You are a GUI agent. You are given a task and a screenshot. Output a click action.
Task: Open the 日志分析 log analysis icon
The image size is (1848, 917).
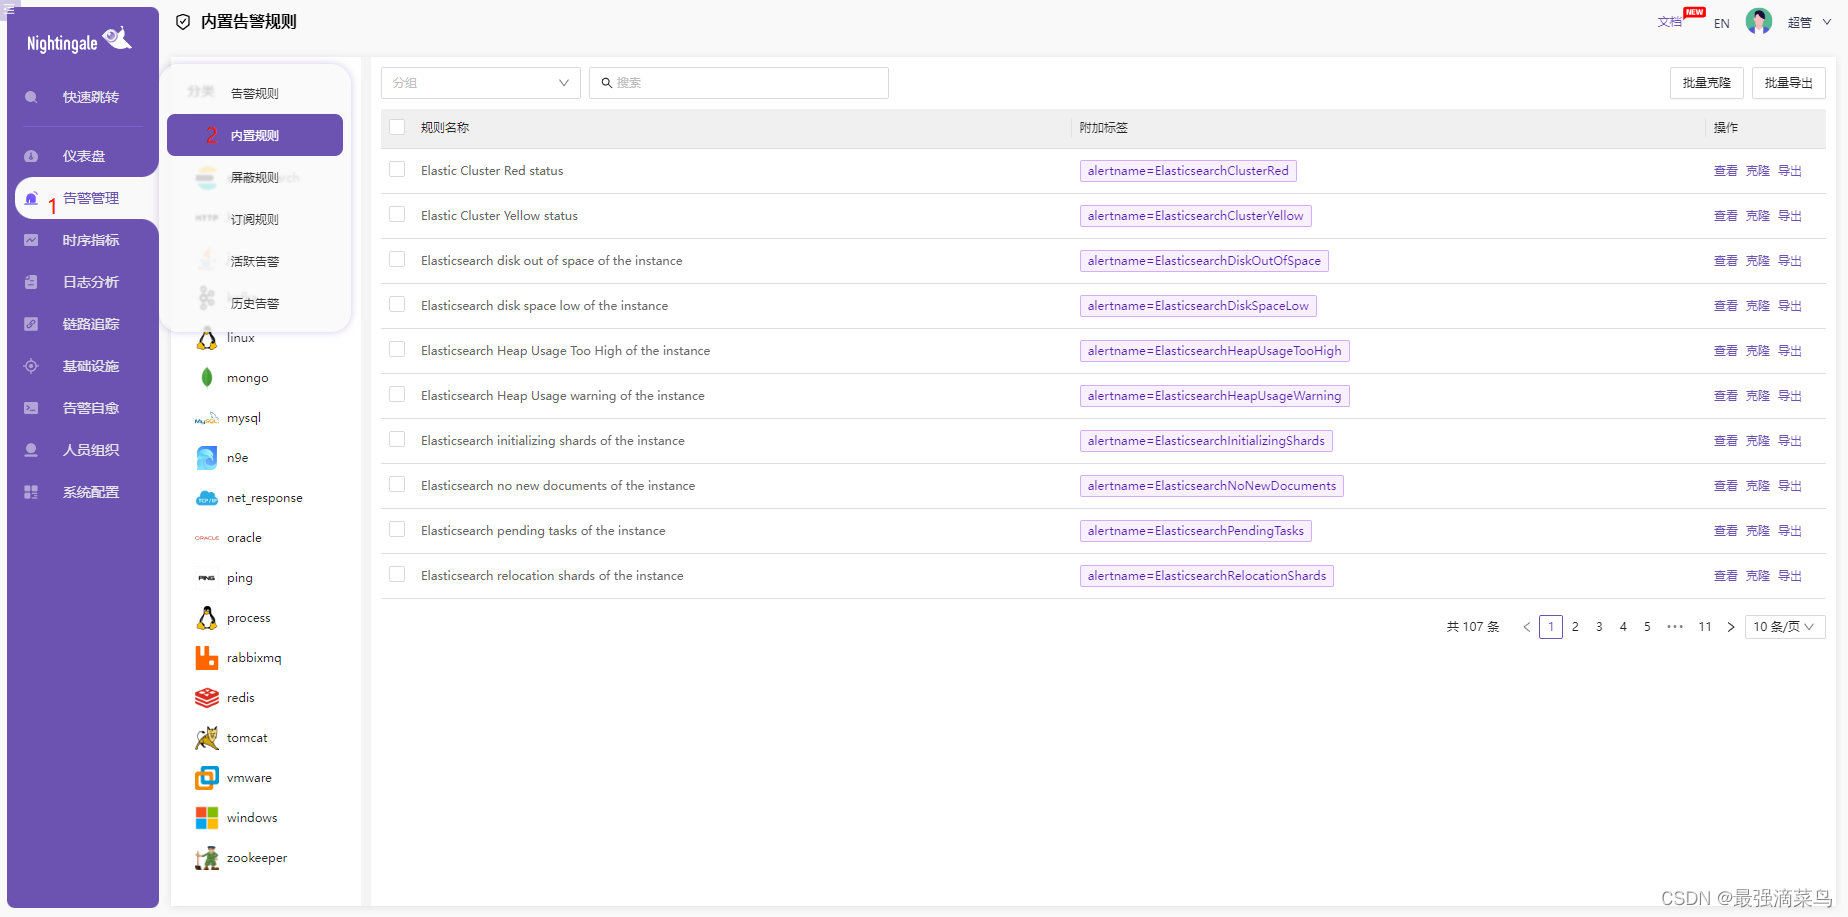coord(31,282)
